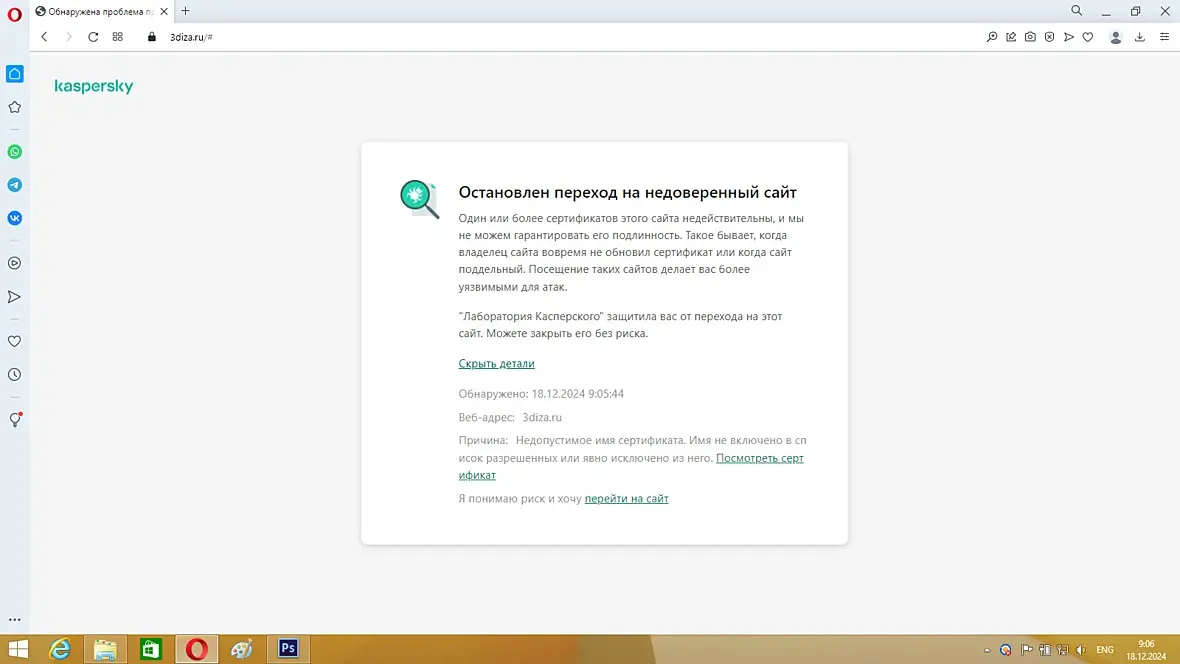
Task: Open the find-in-page search icon
Action: (x=992, y=37)
